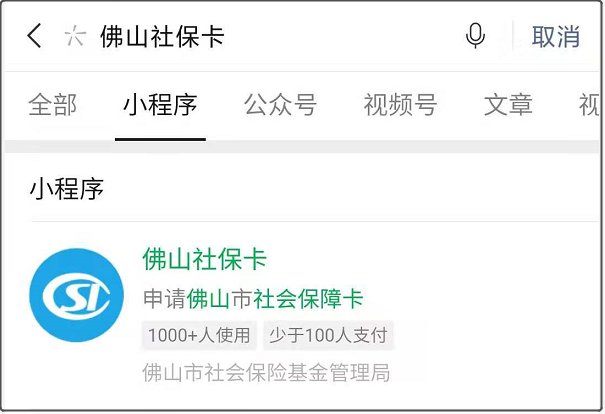Image resolution: width=605 pixels, height=414 pixels.
Task: Show results under the 文章 tab
Action: [x=508, y=105]
